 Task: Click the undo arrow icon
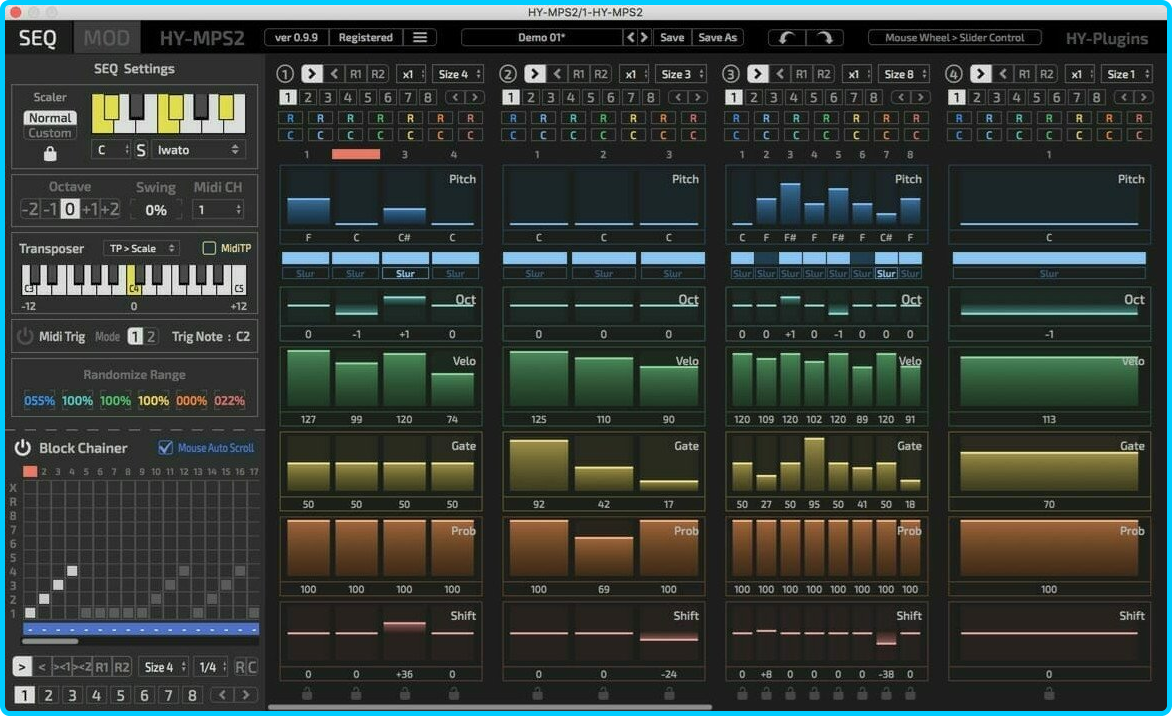786,37
